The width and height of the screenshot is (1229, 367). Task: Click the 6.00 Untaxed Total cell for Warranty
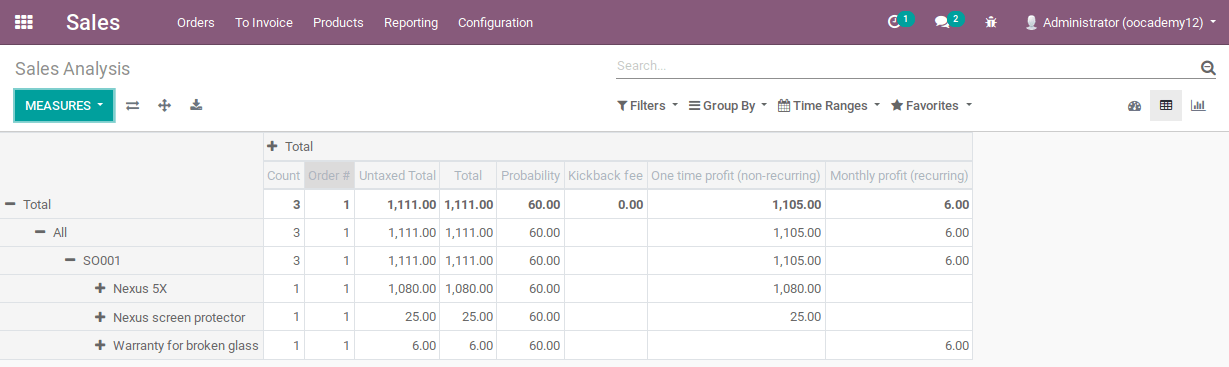tap(397, 345)
